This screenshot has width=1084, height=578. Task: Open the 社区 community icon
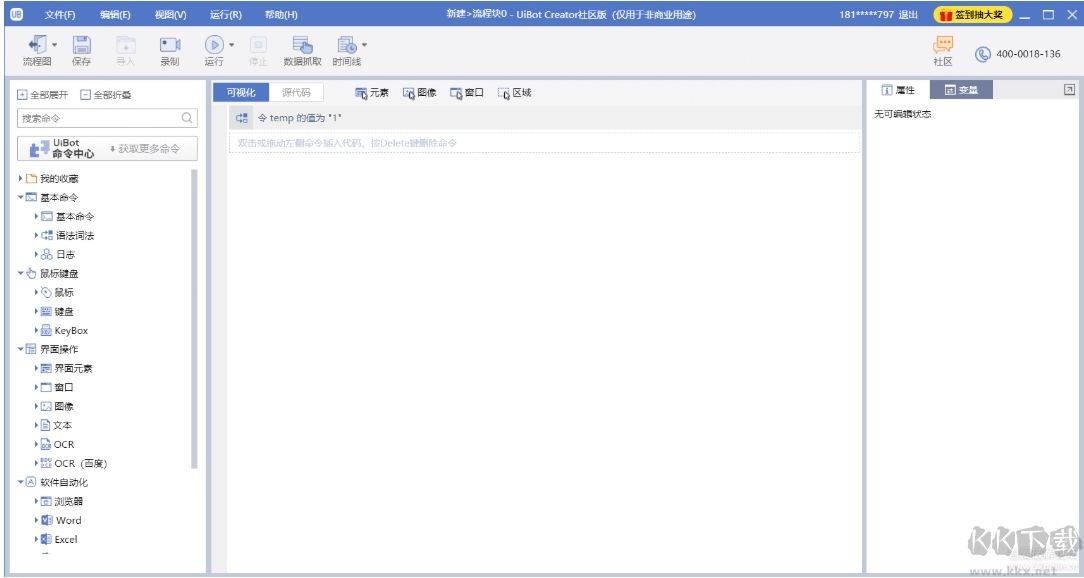[943, 51]
